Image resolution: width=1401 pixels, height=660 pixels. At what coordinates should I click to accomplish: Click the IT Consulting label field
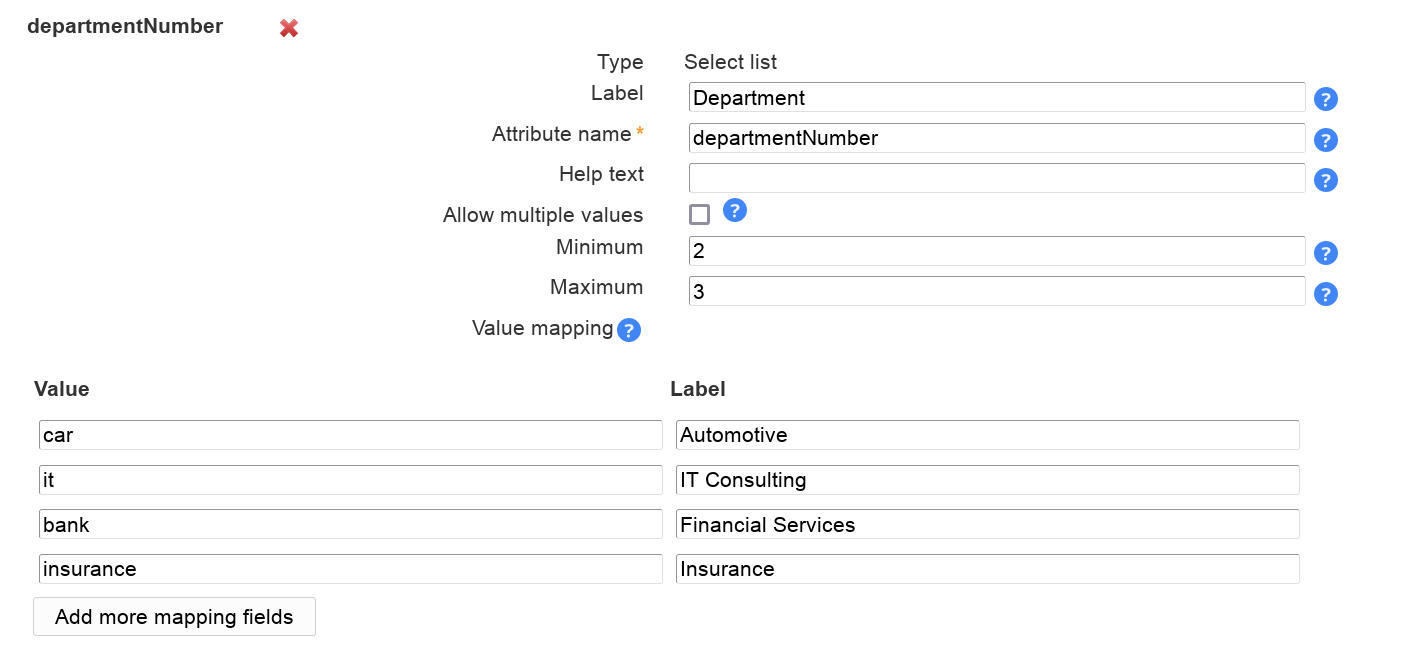coord(987,480)
